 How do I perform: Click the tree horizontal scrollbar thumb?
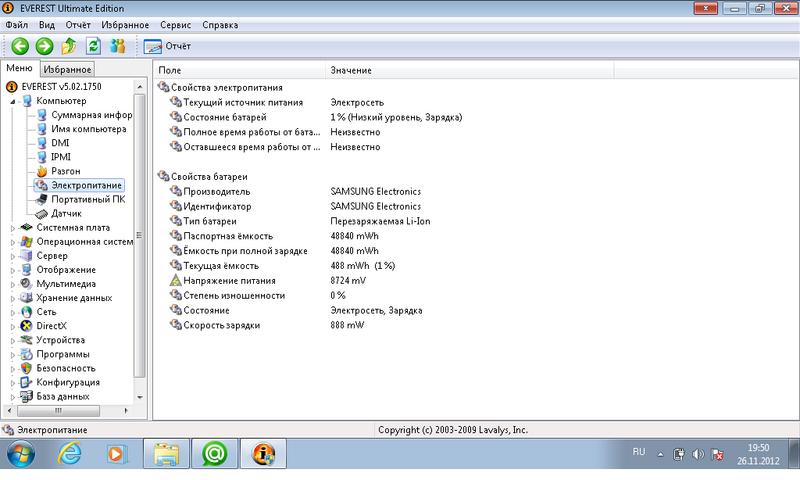coord(58,411)
